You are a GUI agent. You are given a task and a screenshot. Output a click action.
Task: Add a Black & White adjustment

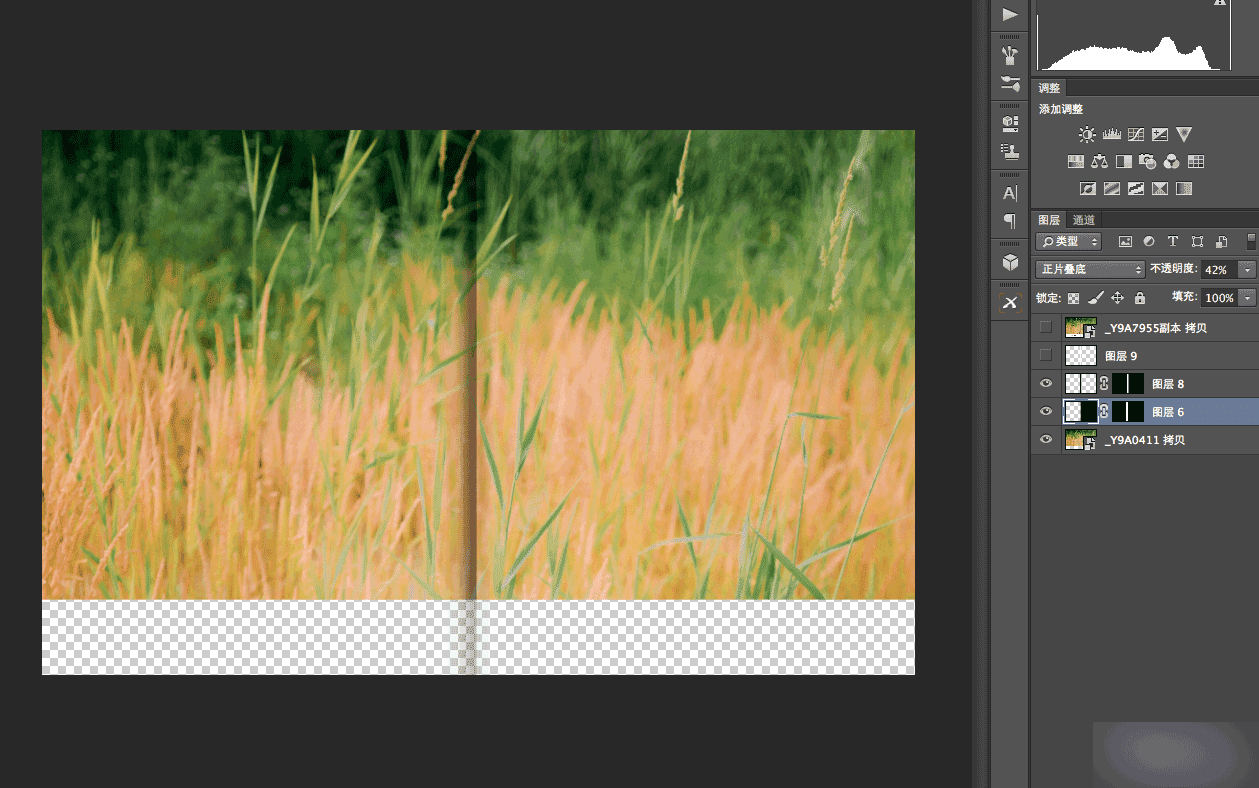pyautogui.click(x=1124, y=161)
